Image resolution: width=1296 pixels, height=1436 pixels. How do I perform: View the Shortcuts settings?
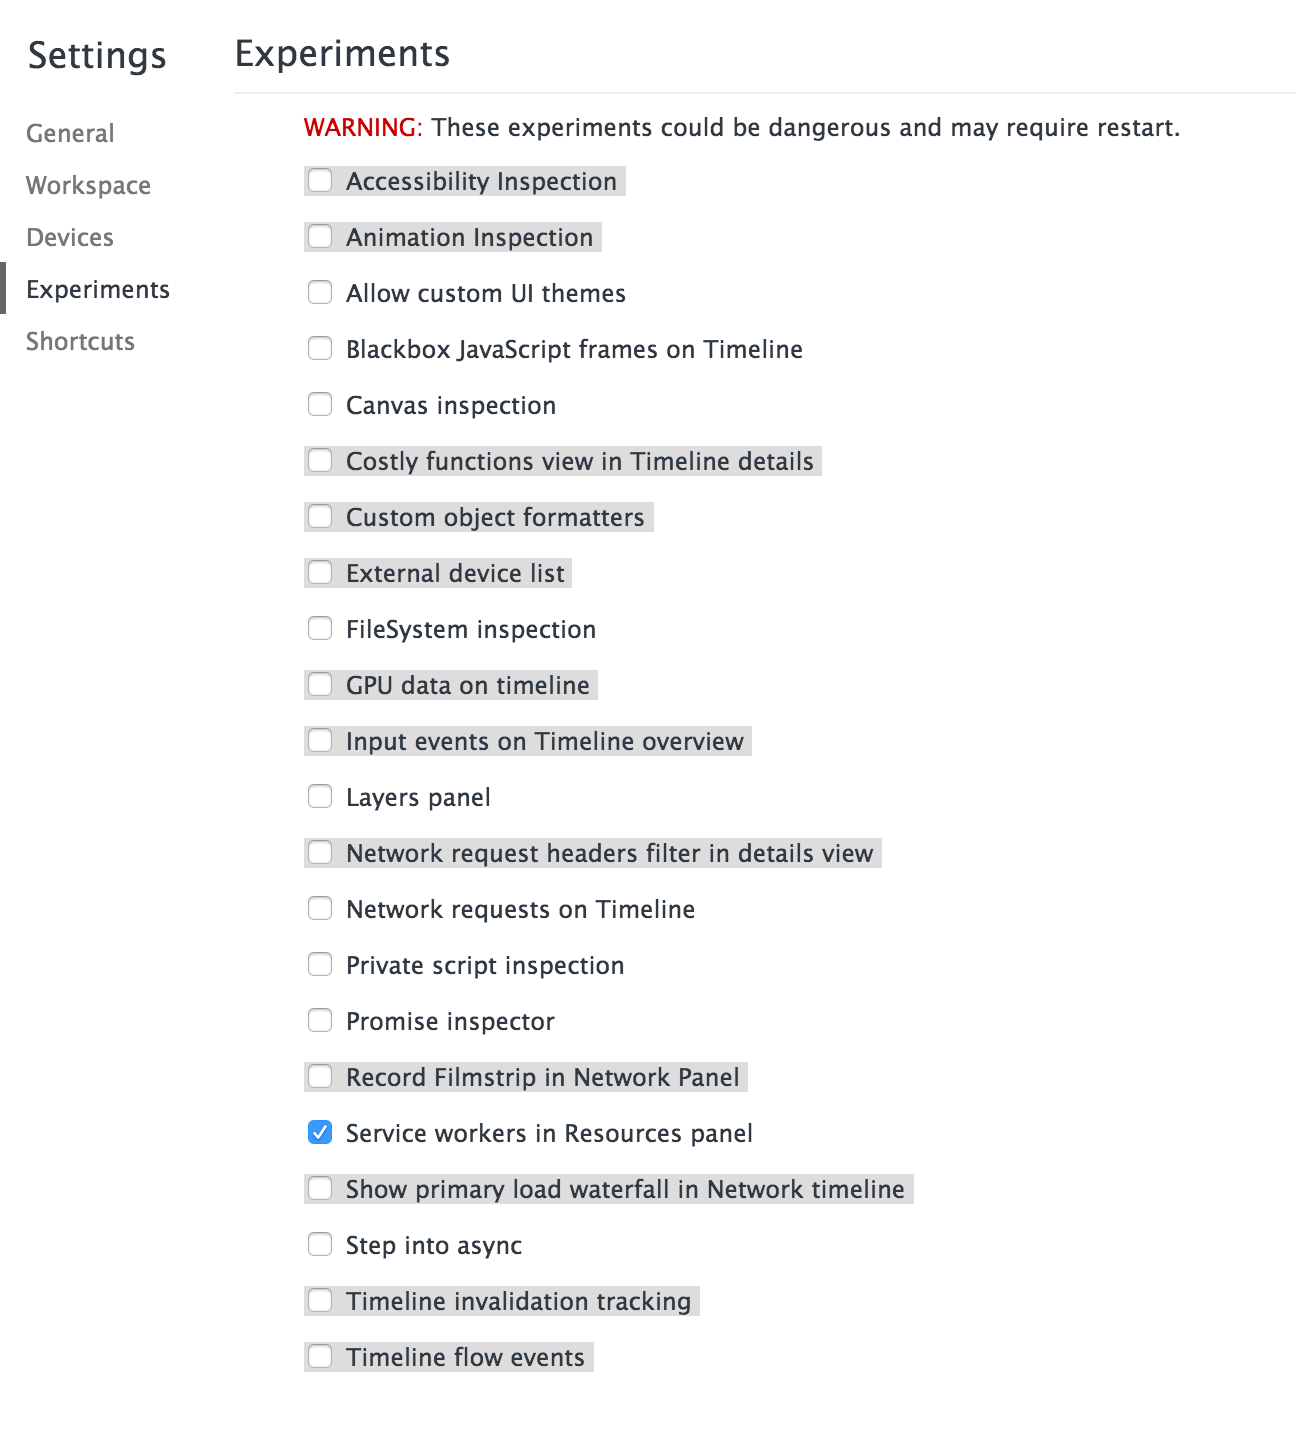point(80,340)
